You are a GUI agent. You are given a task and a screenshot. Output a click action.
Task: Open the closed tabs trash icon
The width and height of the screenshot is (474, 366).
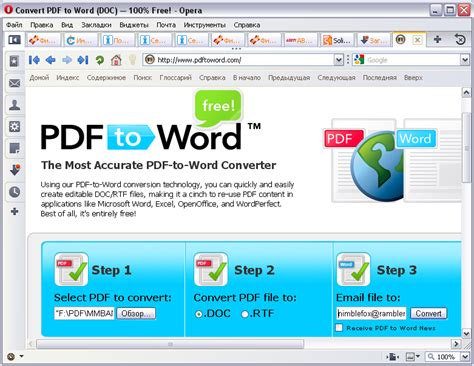460,40
